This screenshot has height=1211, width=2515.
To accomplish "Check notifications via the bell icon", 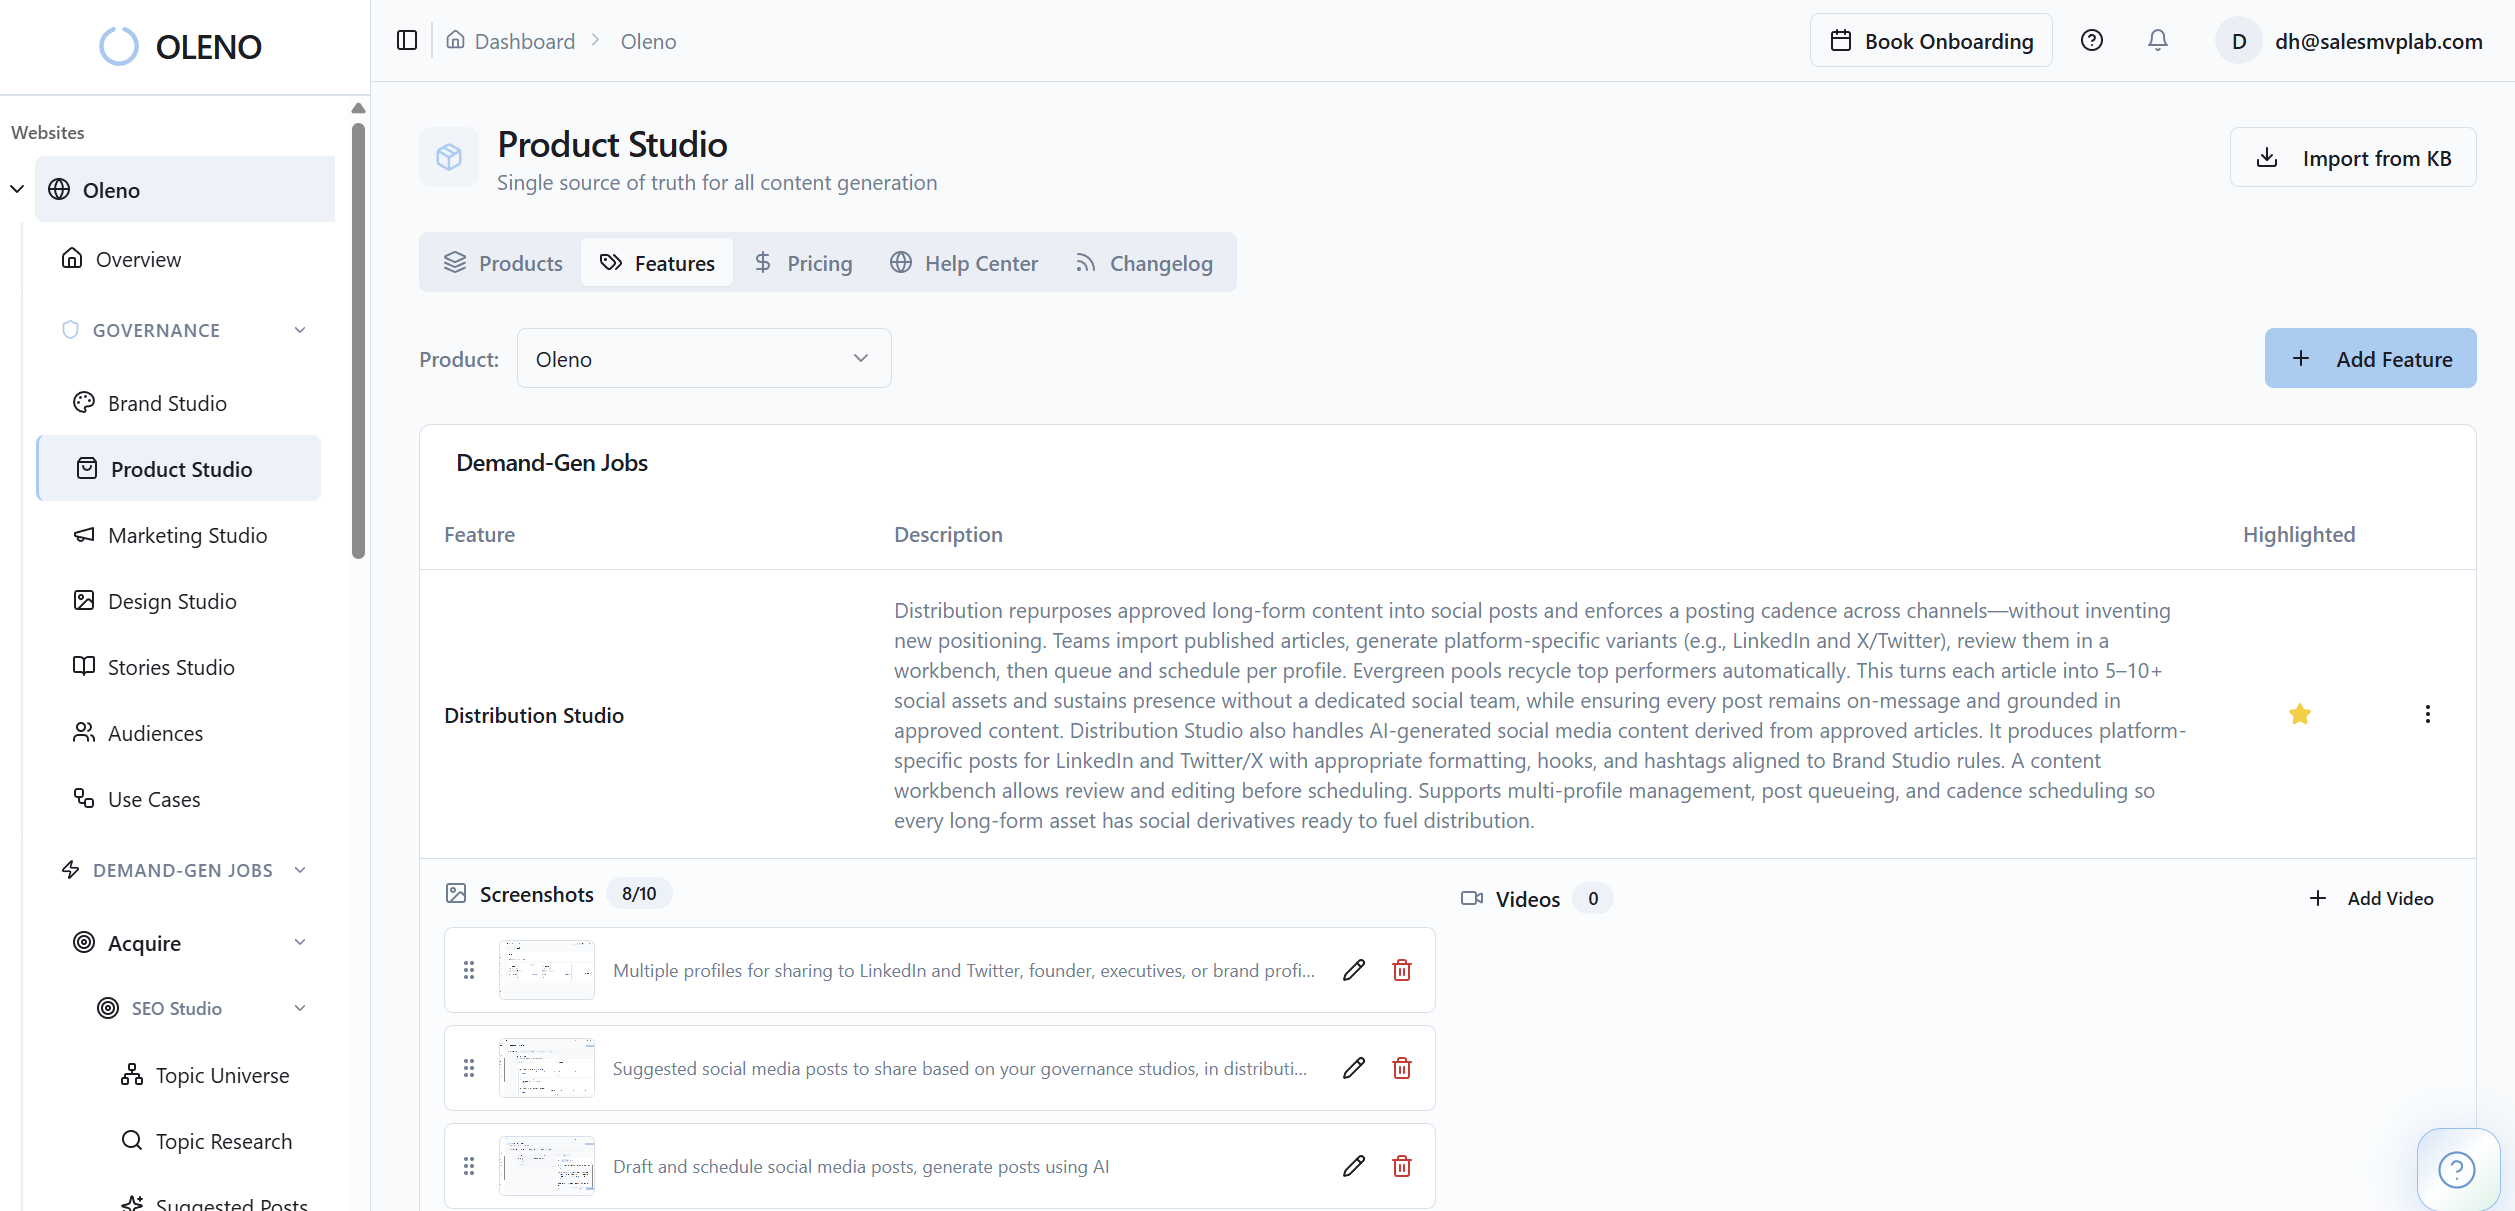I will point(2157,40).
